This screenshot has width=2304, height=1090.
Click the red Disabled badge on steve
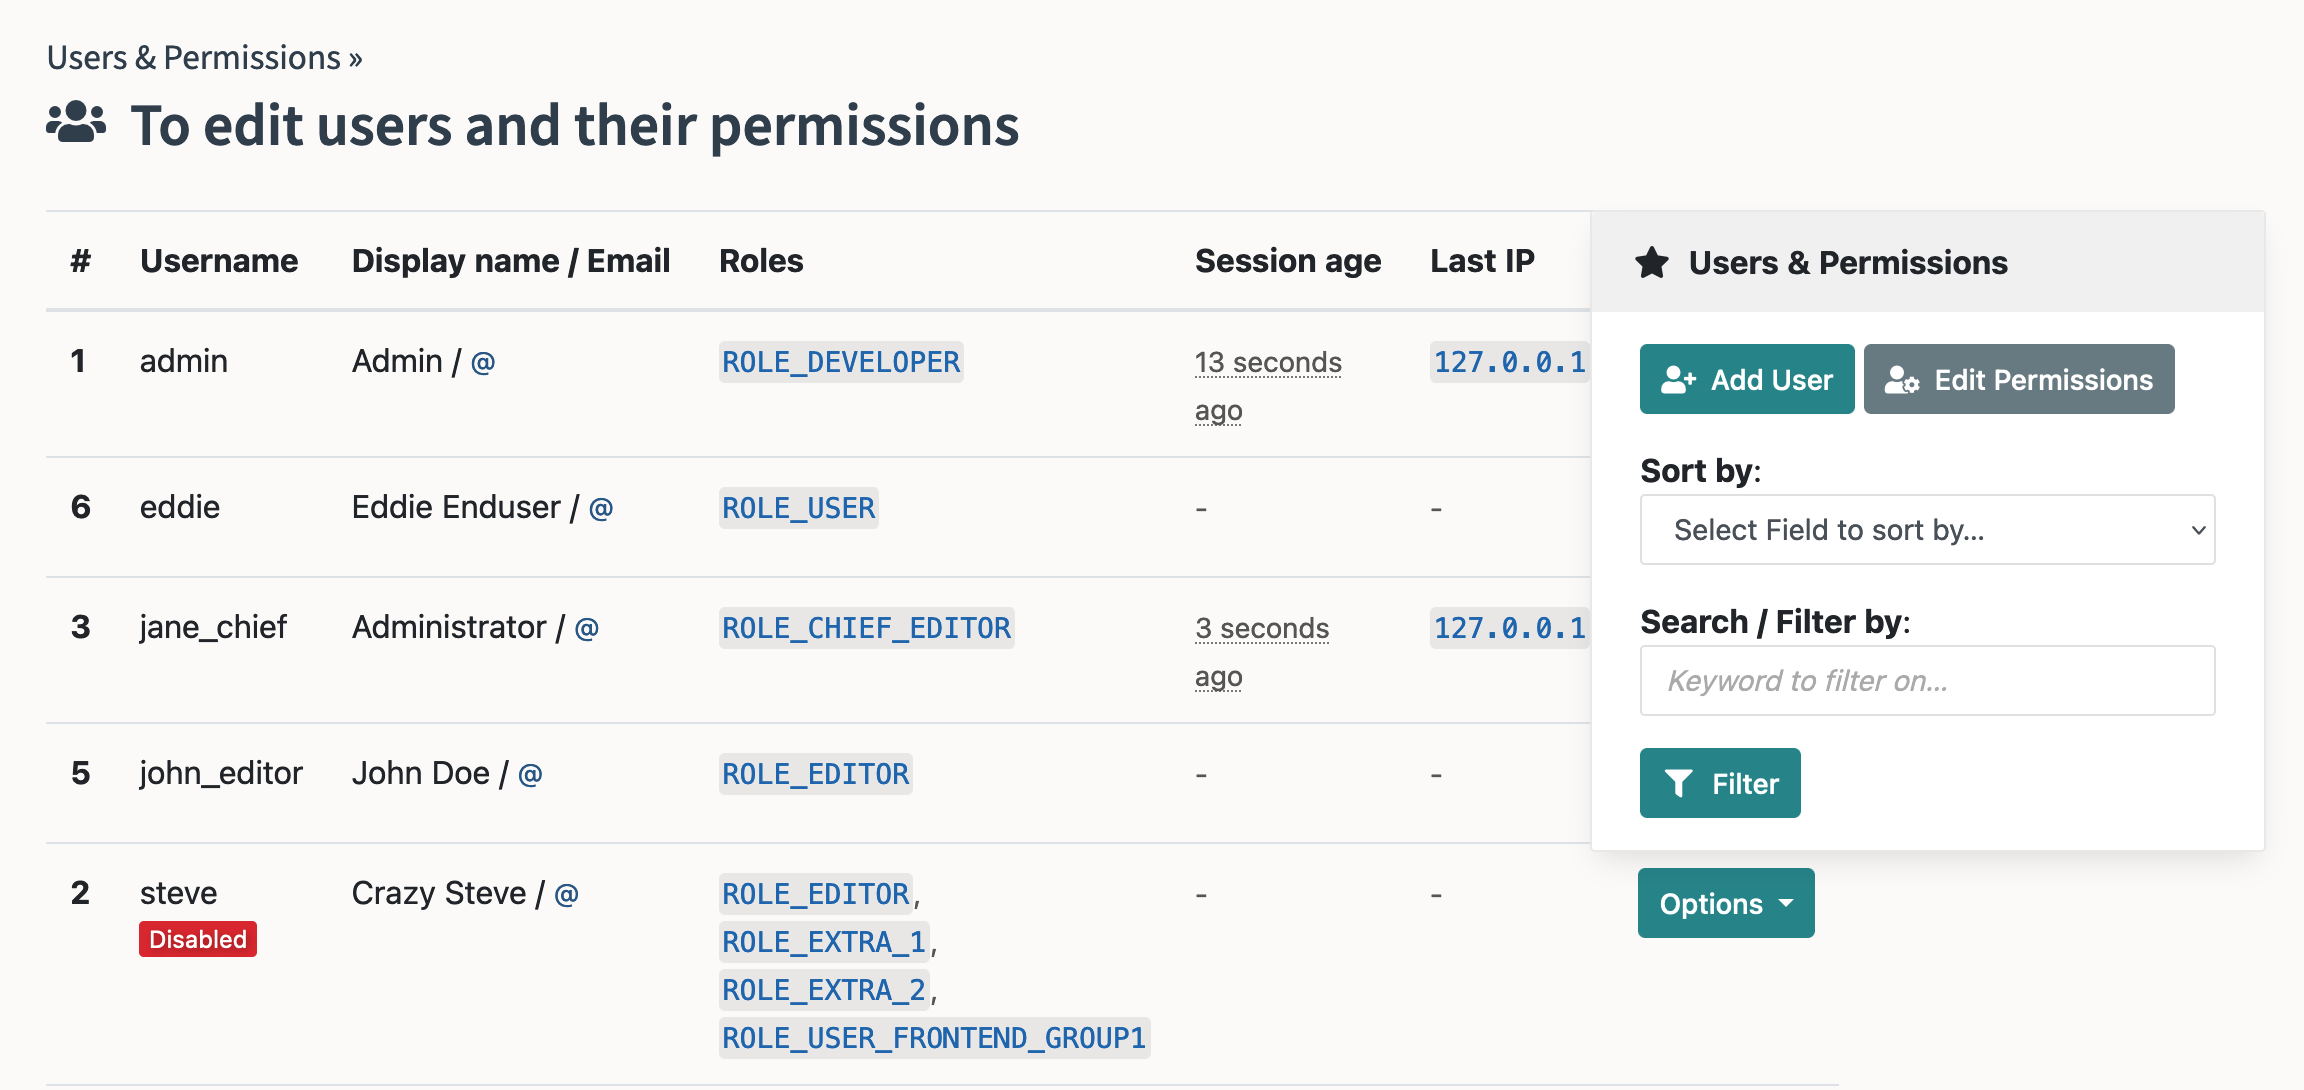pos(198,940)
